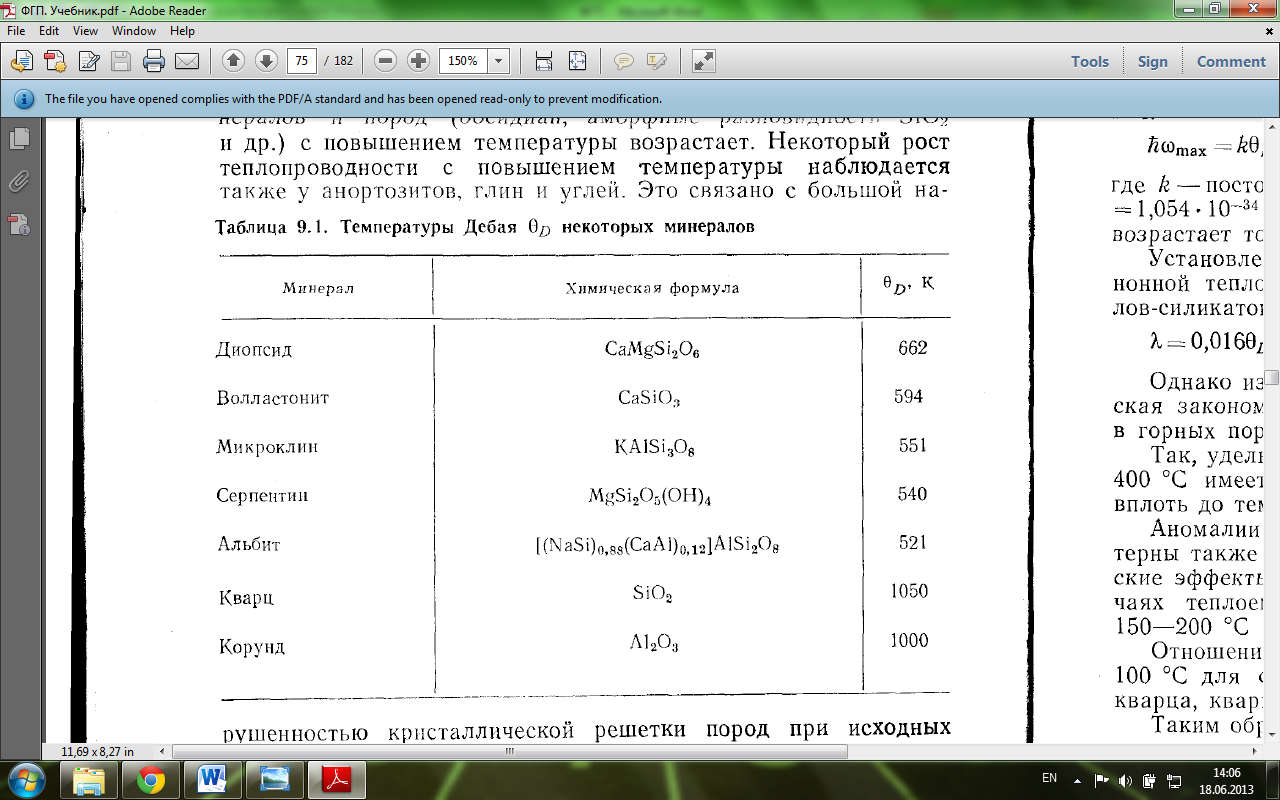The image size is (1280, 800).
Task: Click the vertical scrollbar thumb
Action: [x=1272, y=377]
